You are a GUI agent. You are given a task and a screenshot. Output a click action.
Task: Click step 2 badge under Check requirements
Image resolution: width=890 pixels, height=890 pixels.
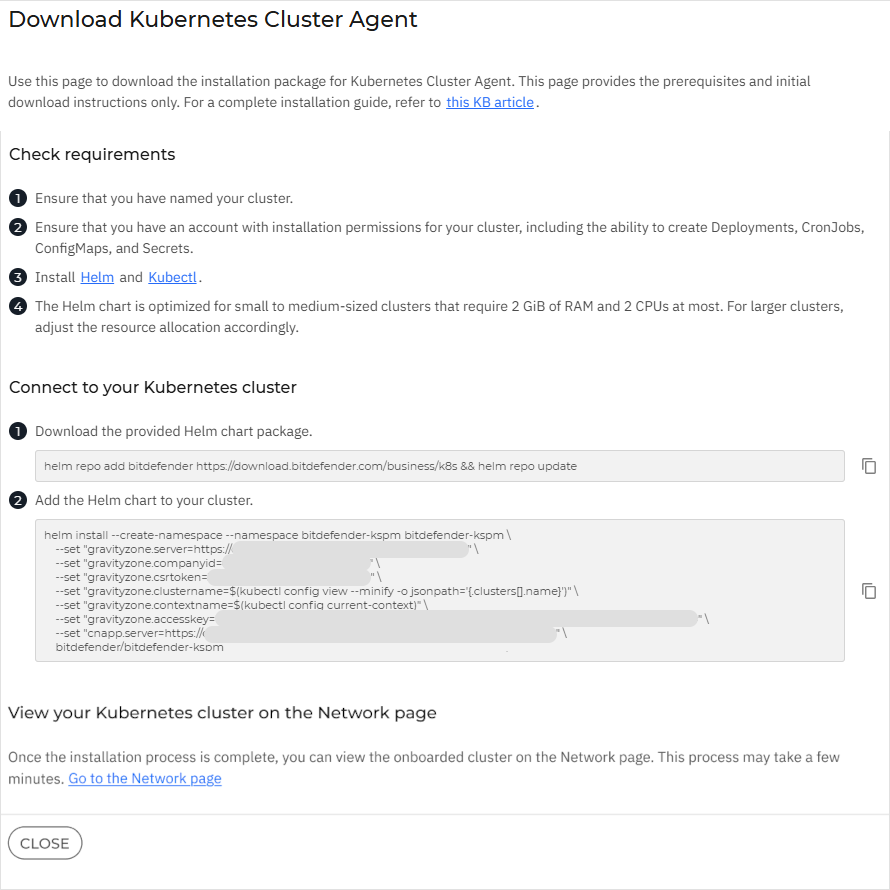[x=17, y=227]
